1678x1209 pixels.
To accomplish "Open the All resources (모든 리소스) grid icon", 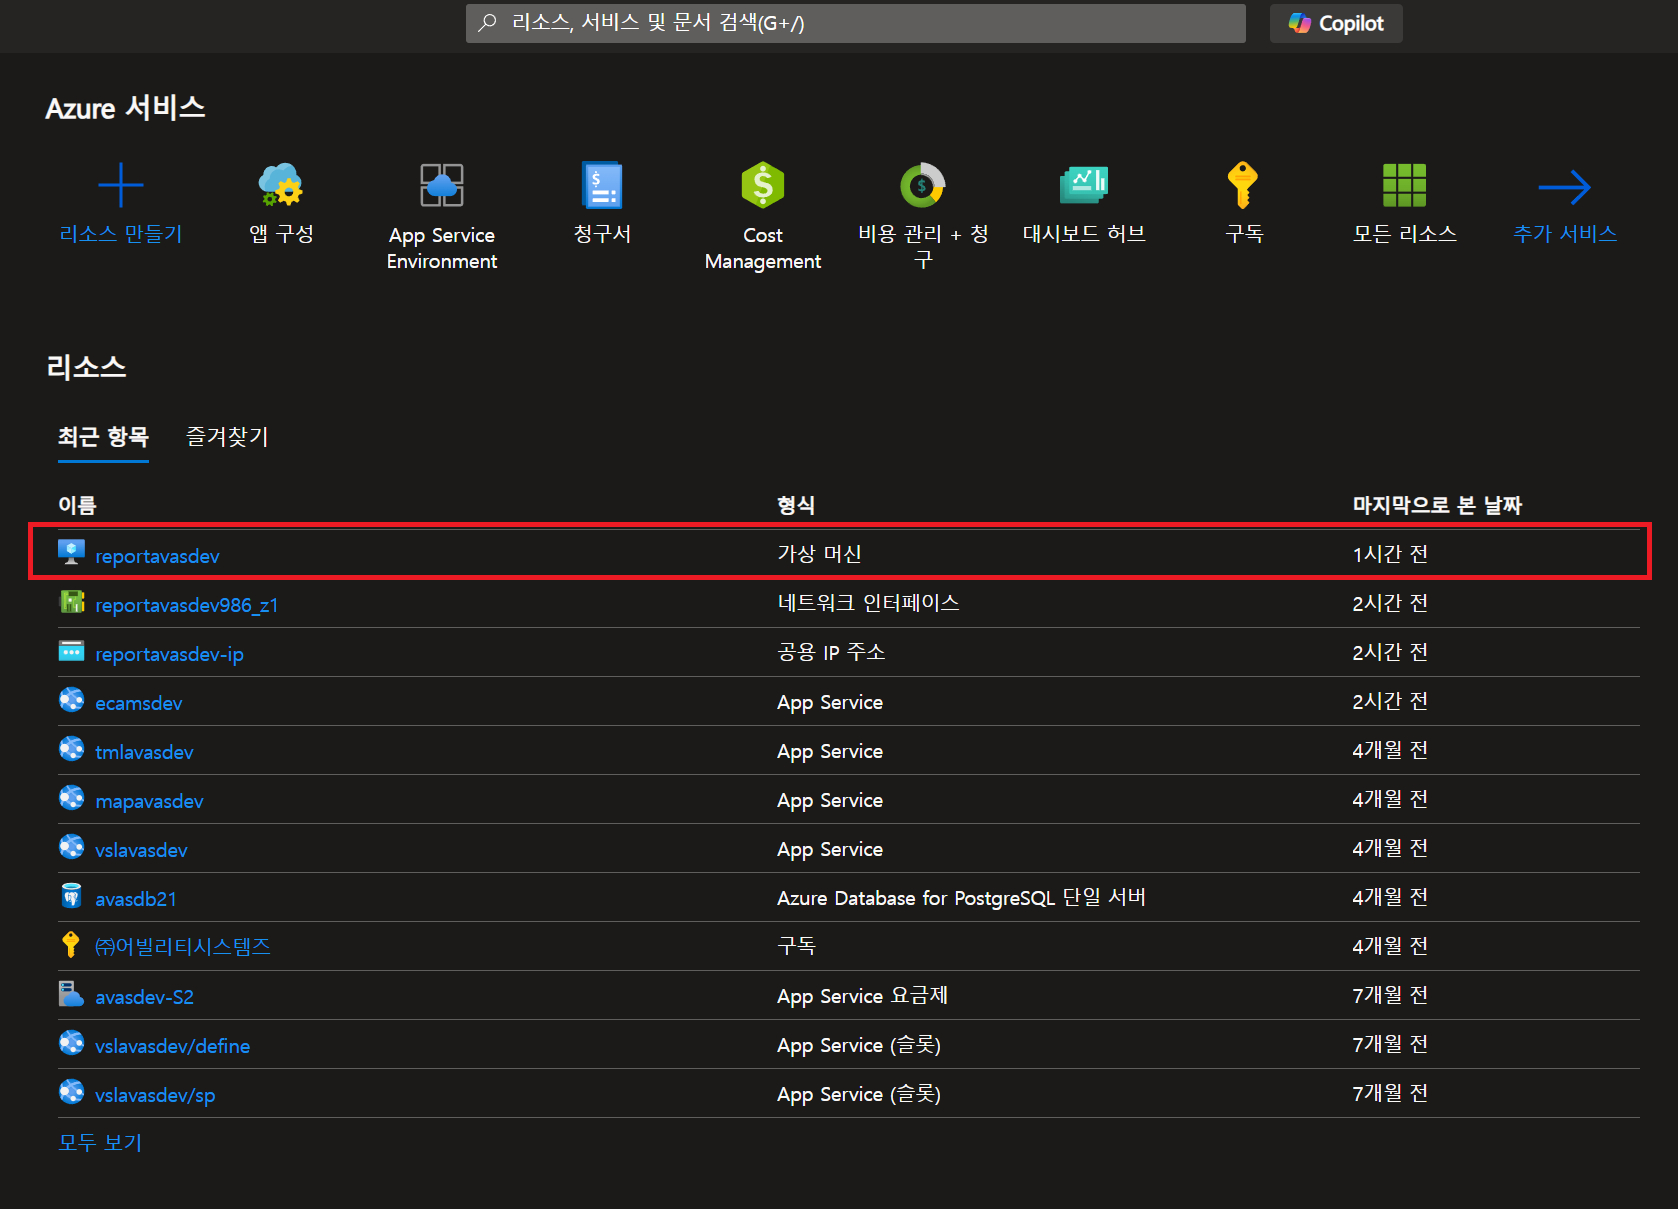I will tap(1404, 185).
